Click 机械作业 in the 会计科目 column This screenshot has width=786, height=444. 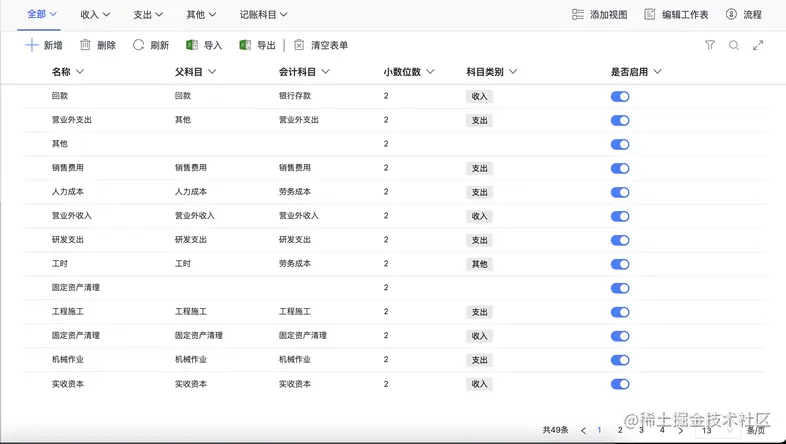(x=295, y=359)
